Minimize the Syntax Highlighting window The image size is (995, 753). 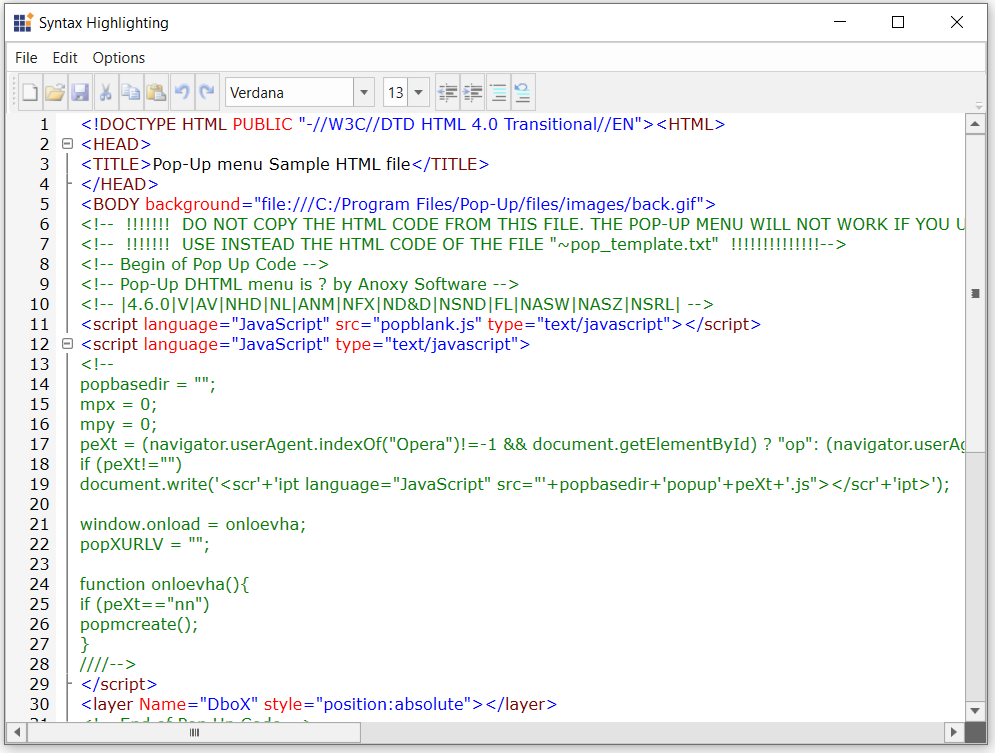click(840, 22)
